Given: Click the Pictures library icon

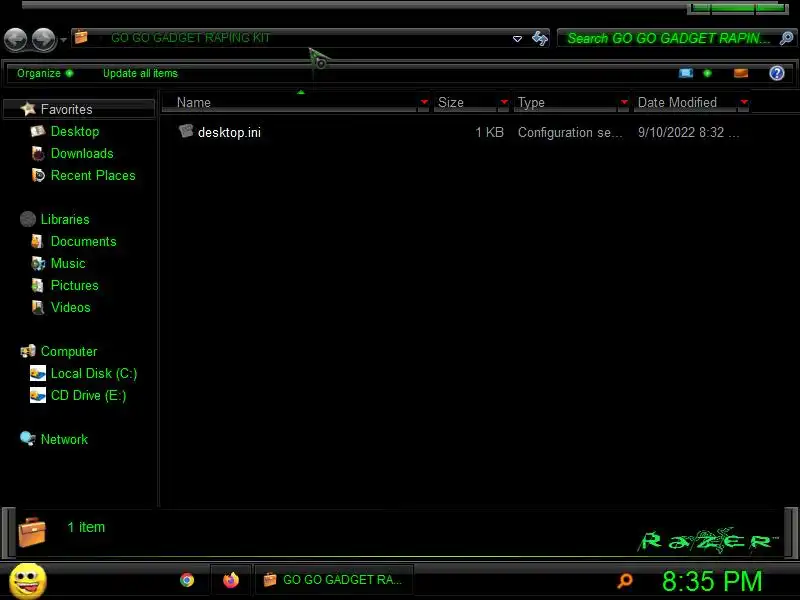Looking at the screenshot, I should click(x=37, y=285).
